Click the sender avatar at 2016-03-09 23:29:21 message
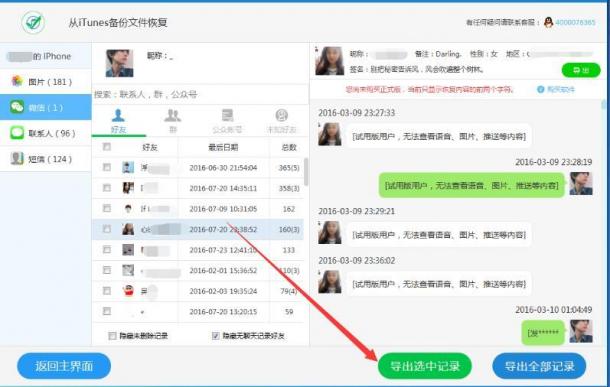Viewport: 610px width, 387px height. pos(330,233)
